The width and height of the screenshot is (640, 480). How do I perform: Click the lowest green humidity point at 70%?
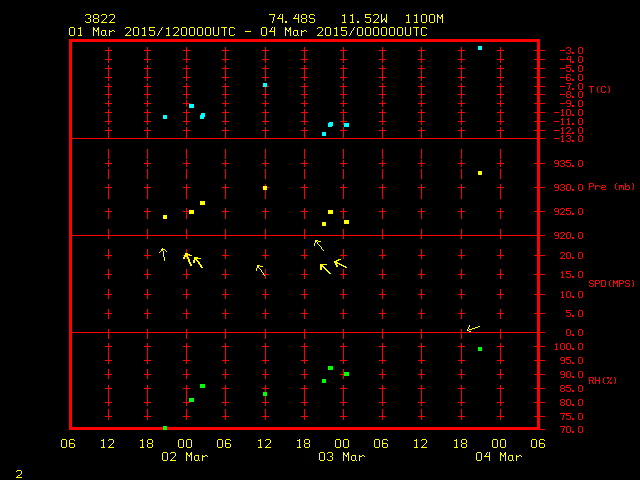[165, 428]
